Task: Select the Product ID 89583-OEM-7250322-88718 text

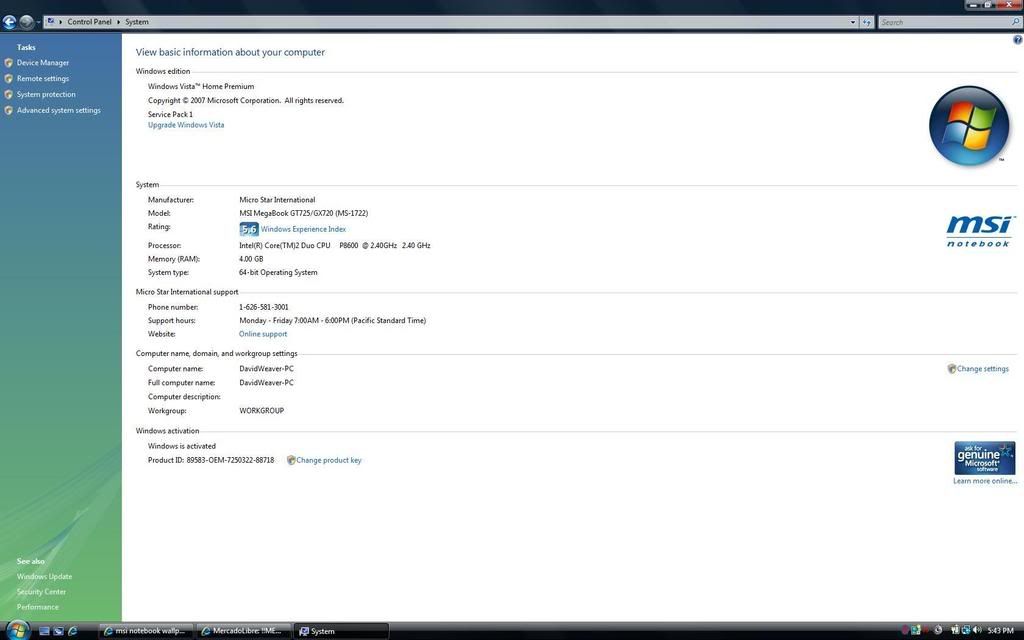Action: click(x=211, y=460)
